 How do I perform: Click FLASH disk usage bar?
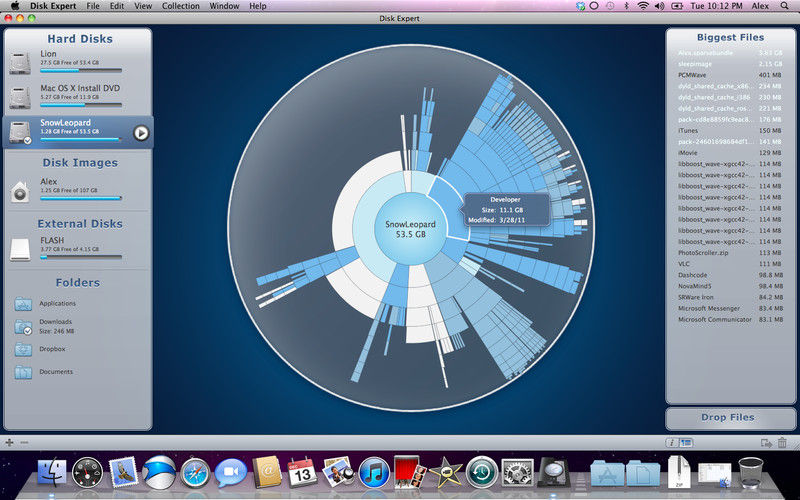point(81,257)
